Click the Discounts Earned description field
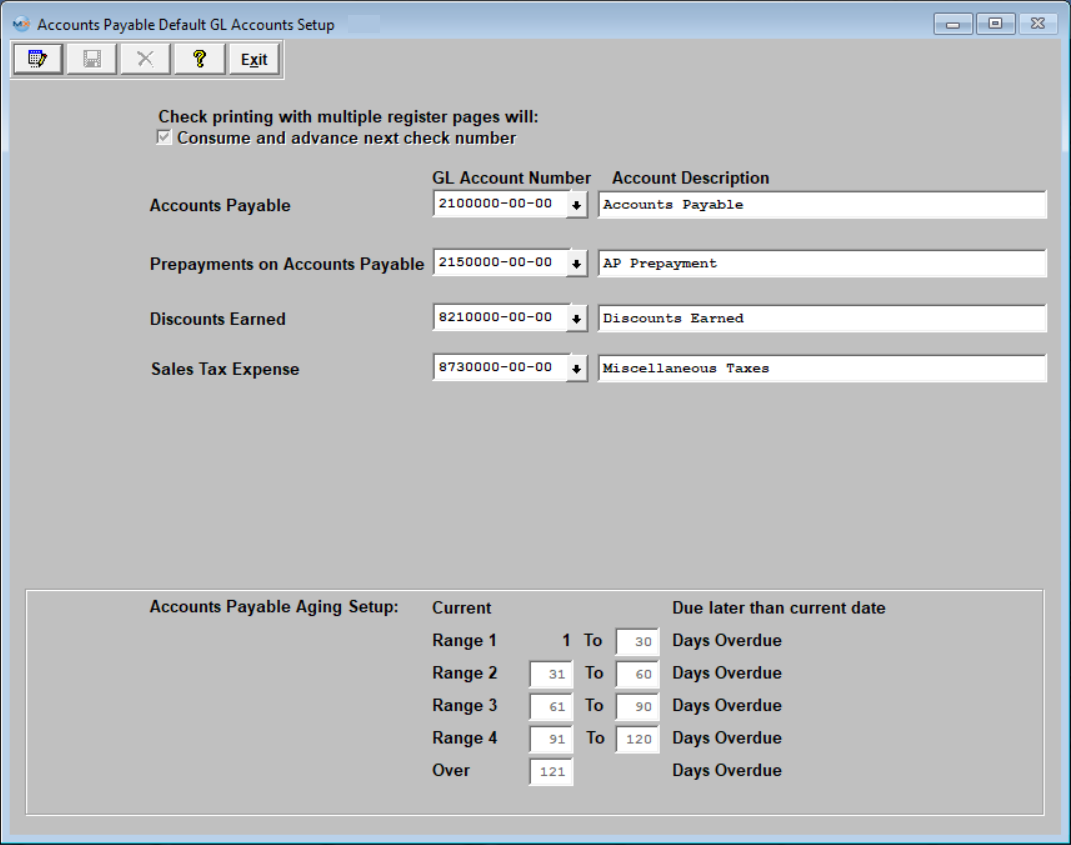This screenshot has height=845, width=1071. coord(822,318)
